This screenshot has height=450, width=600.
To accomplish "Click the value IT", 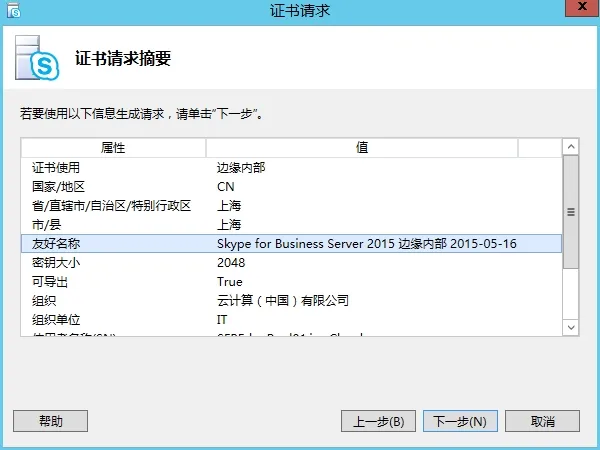I will (222, 320).
